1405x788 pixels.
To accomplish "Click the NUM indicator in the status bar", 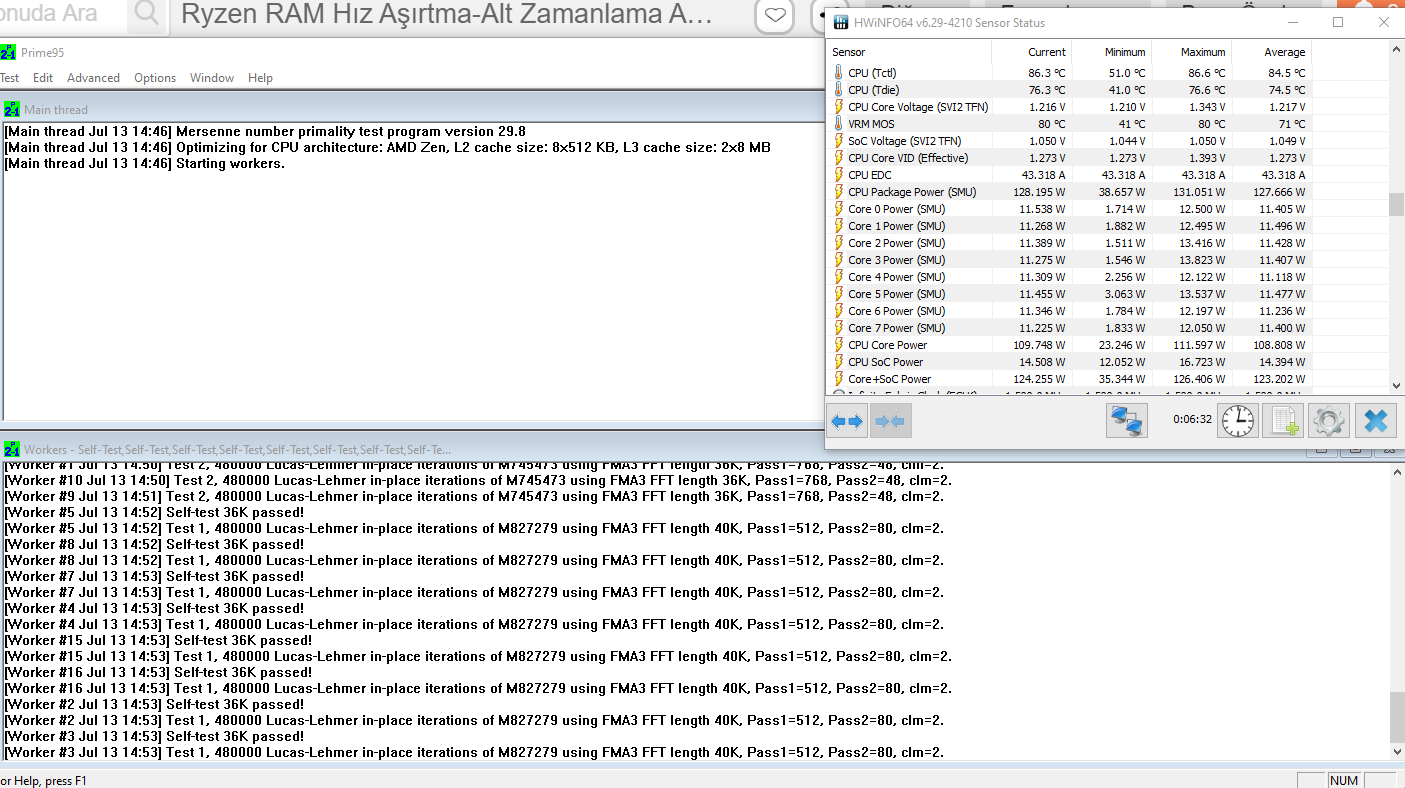I will [1343, 780].
